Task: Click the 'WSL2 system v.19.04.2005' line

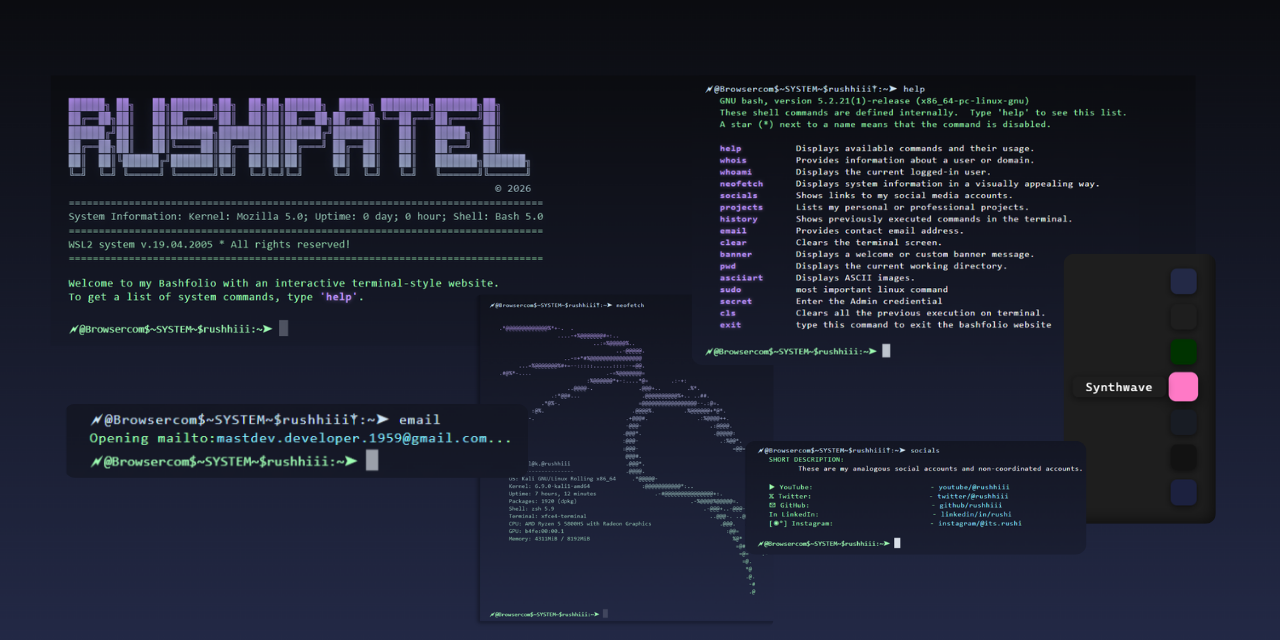Action: (x=209, y=244)
